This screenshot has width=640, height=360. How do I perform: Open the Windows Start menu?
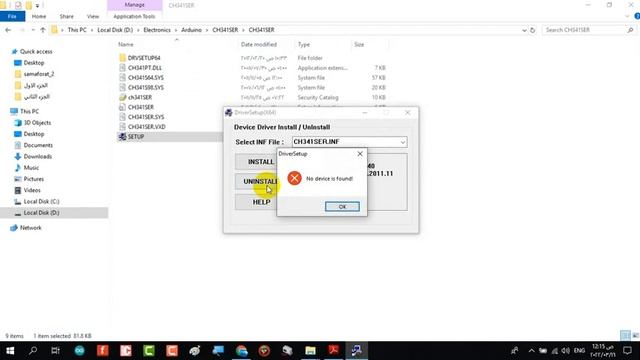click(x=10, y=351)
